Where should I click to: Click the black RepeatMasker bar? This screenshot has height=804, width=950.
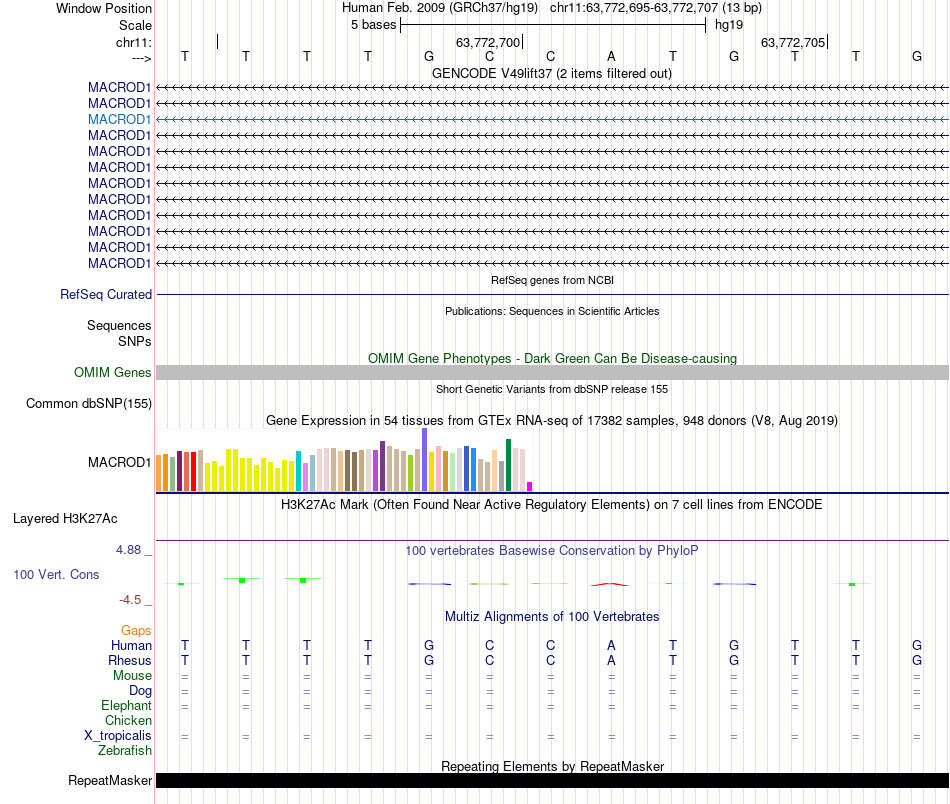552,780
